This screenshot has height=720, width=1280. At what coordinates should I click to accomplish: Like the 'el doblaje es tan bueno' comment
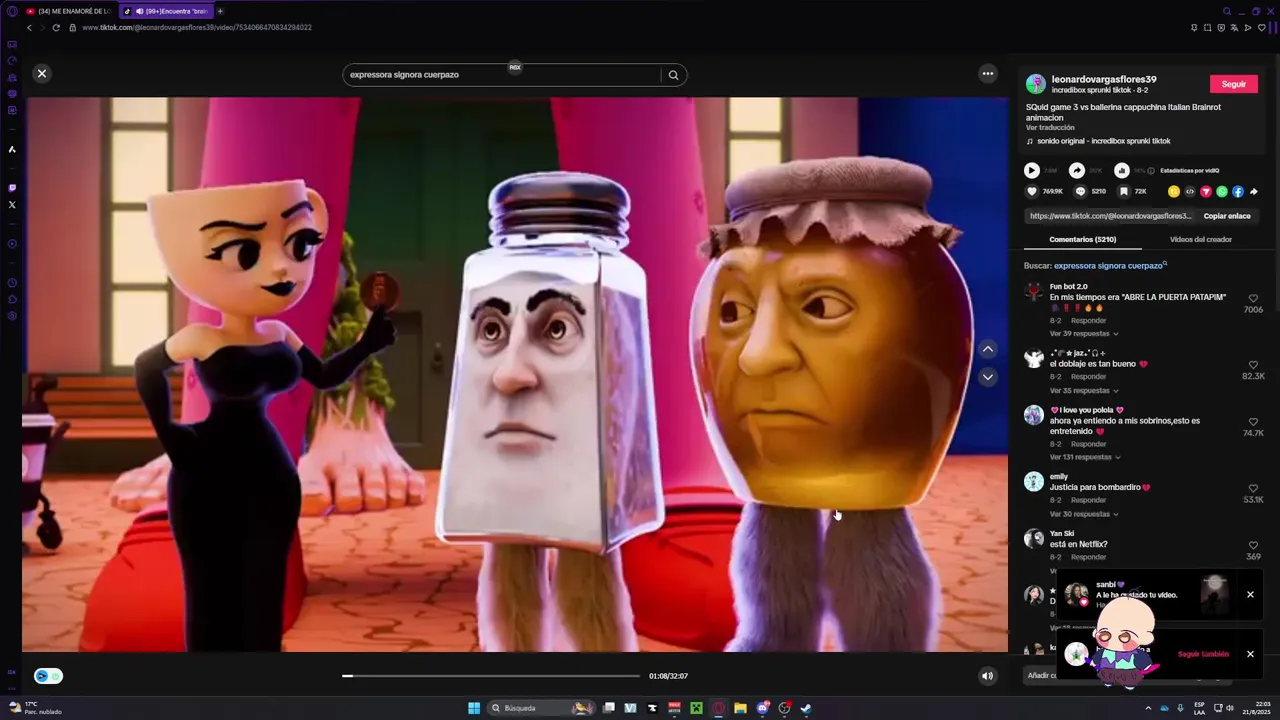[1253, 365]
